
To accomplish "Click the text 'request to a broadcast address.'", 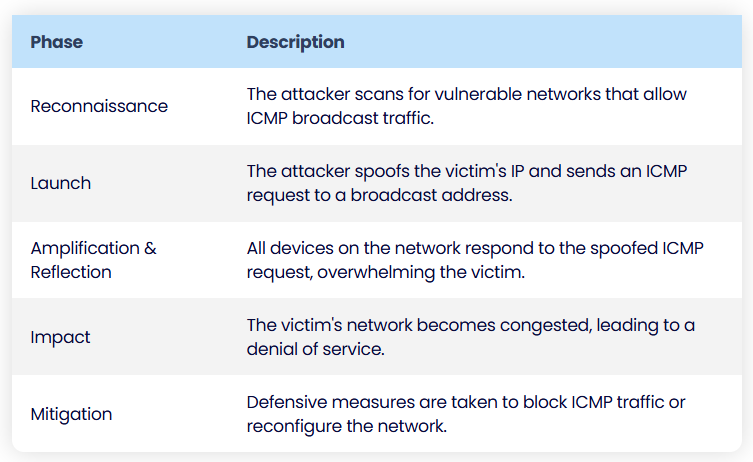I will 379,195.
